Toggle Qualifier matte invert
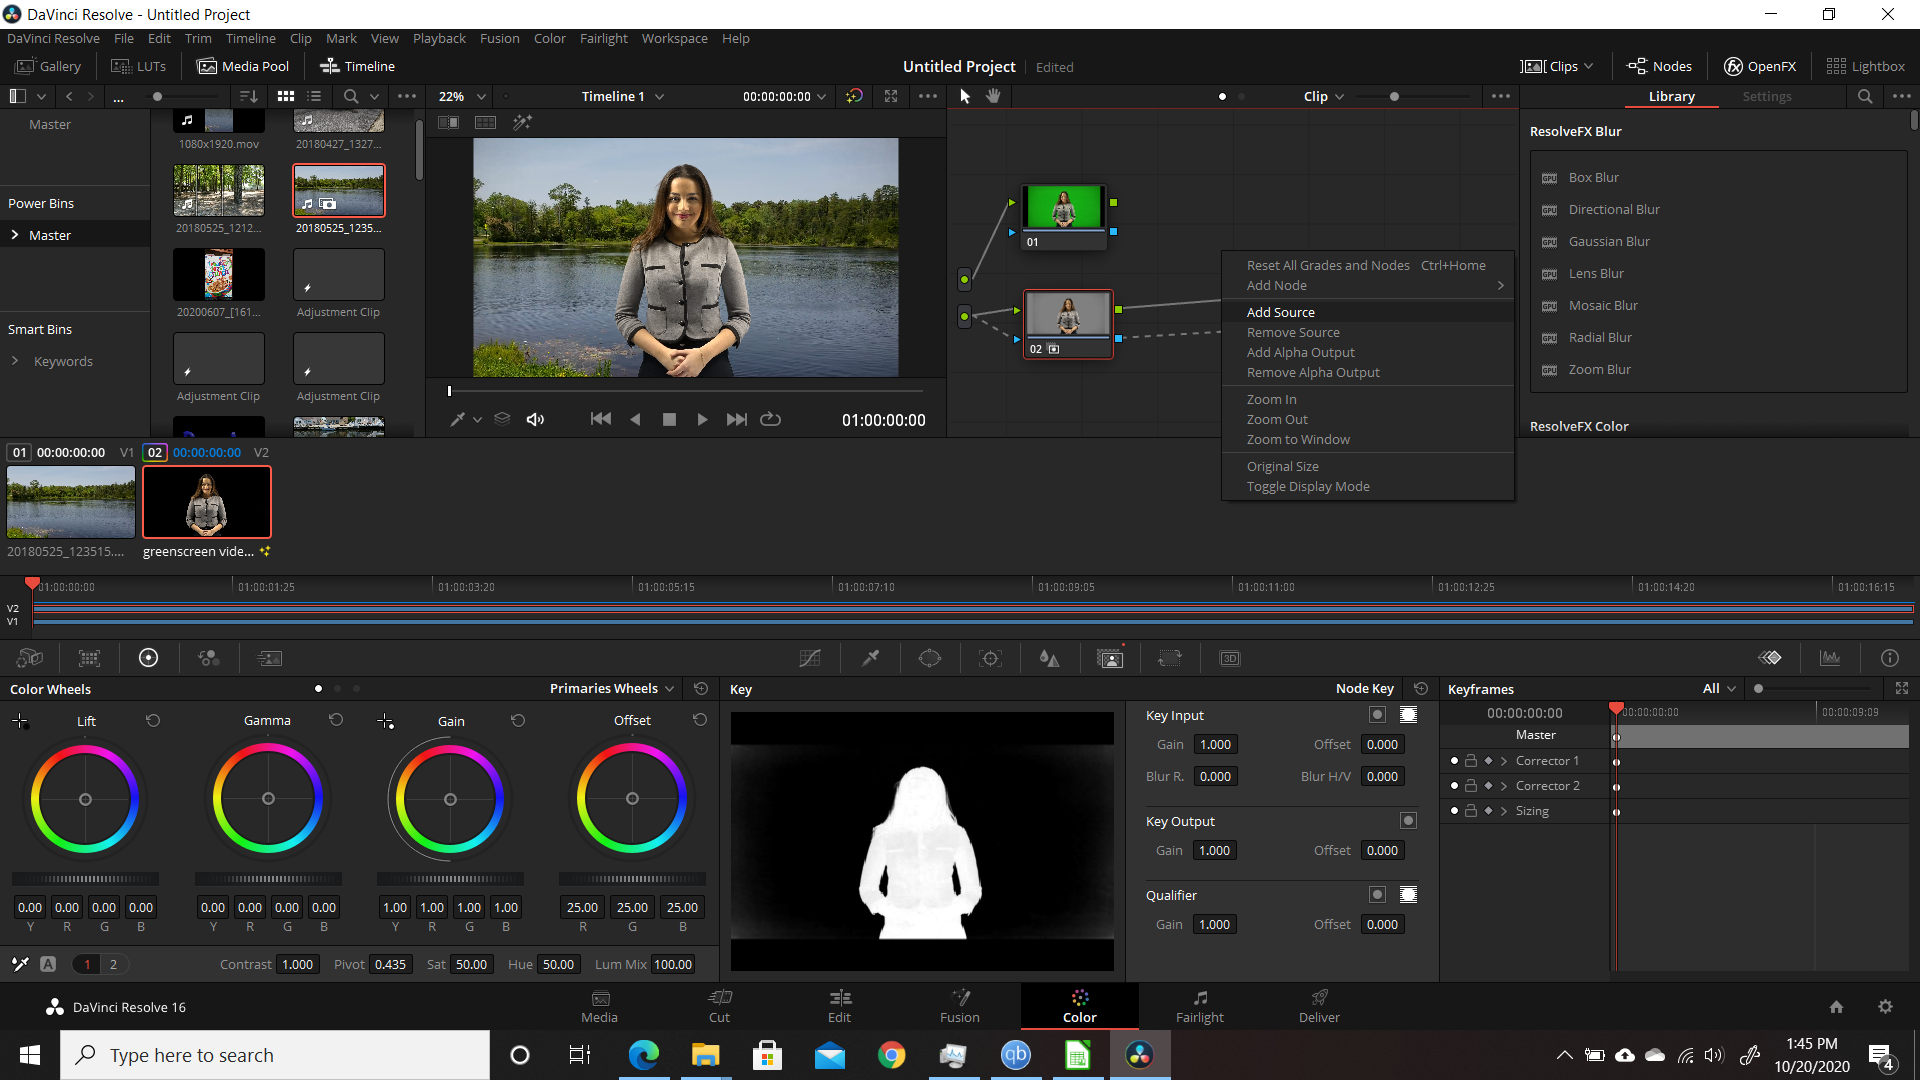 click(1377, 895)
